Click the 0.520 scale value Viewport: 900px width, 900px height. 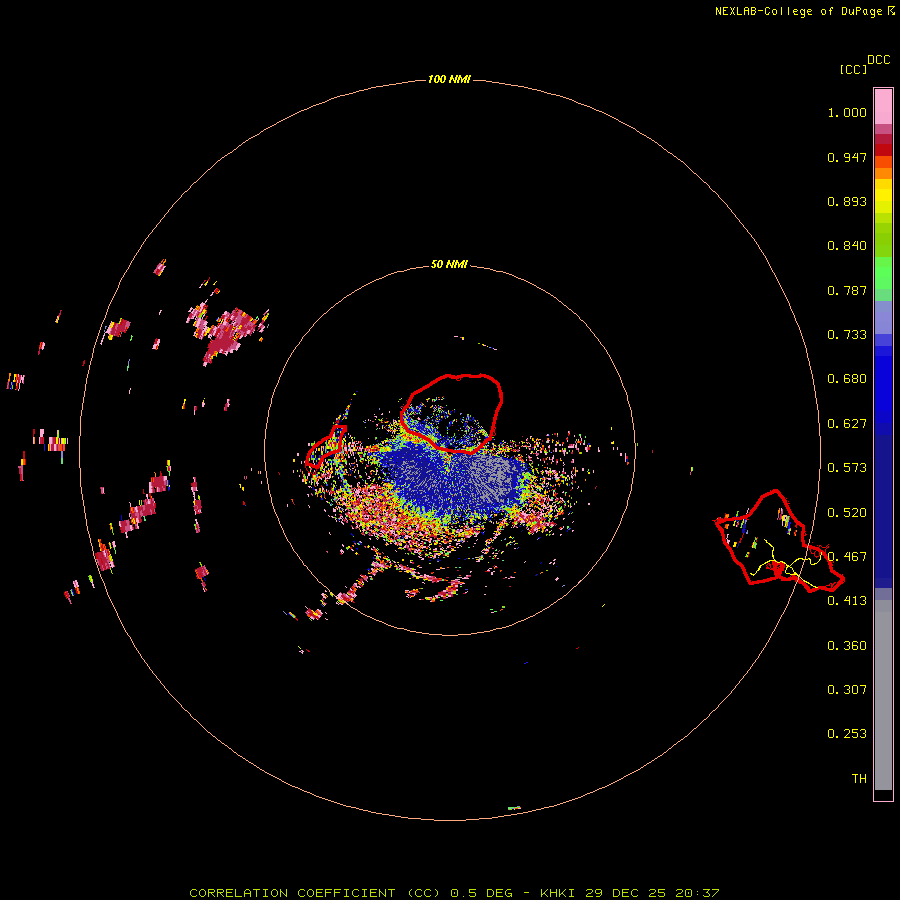coord(847,513)
